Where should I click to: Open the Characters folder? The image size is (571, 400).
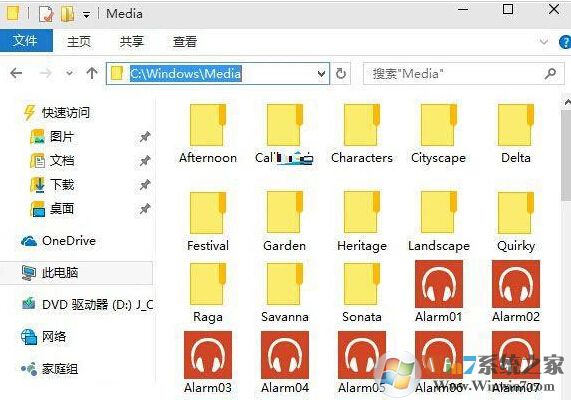(362, 133)
